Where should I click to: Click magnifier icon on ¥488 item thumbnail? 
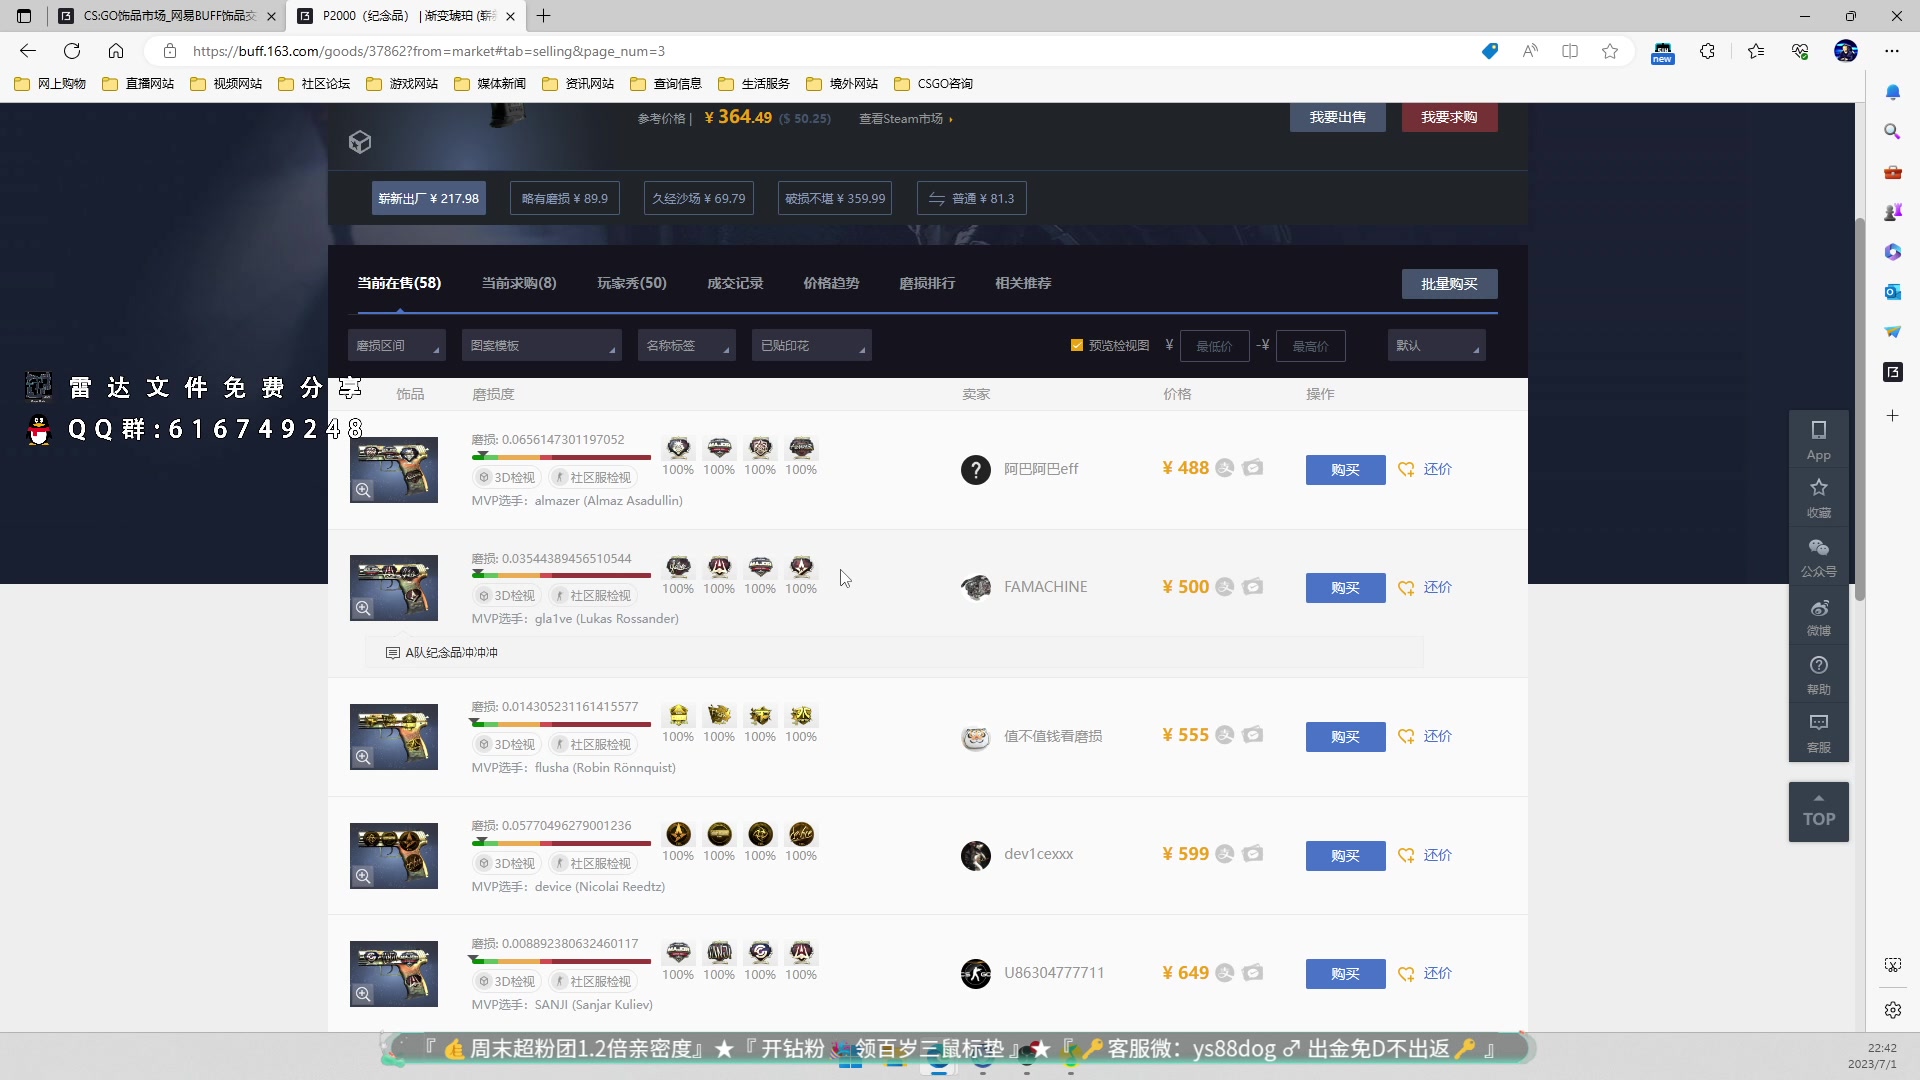(363, 490)
